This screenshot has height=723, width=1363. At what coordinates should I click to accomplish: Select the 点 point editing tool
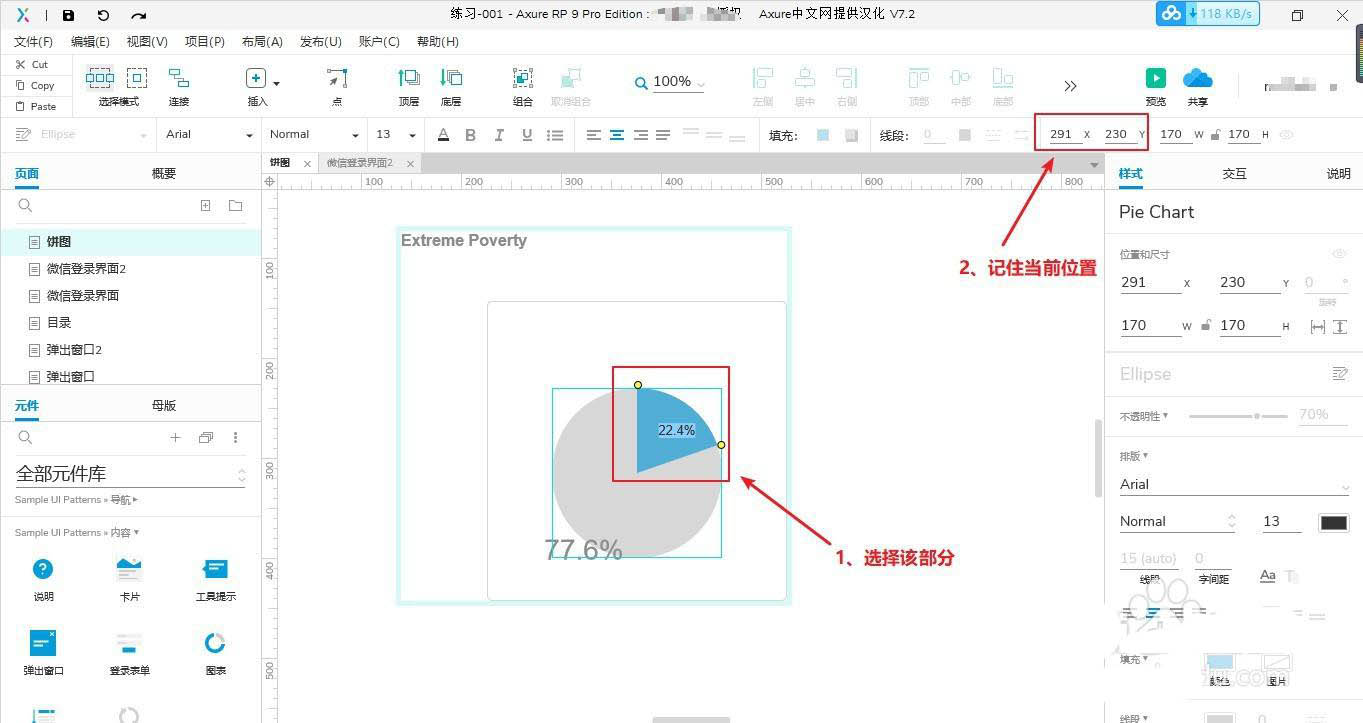tap(337, 87)
